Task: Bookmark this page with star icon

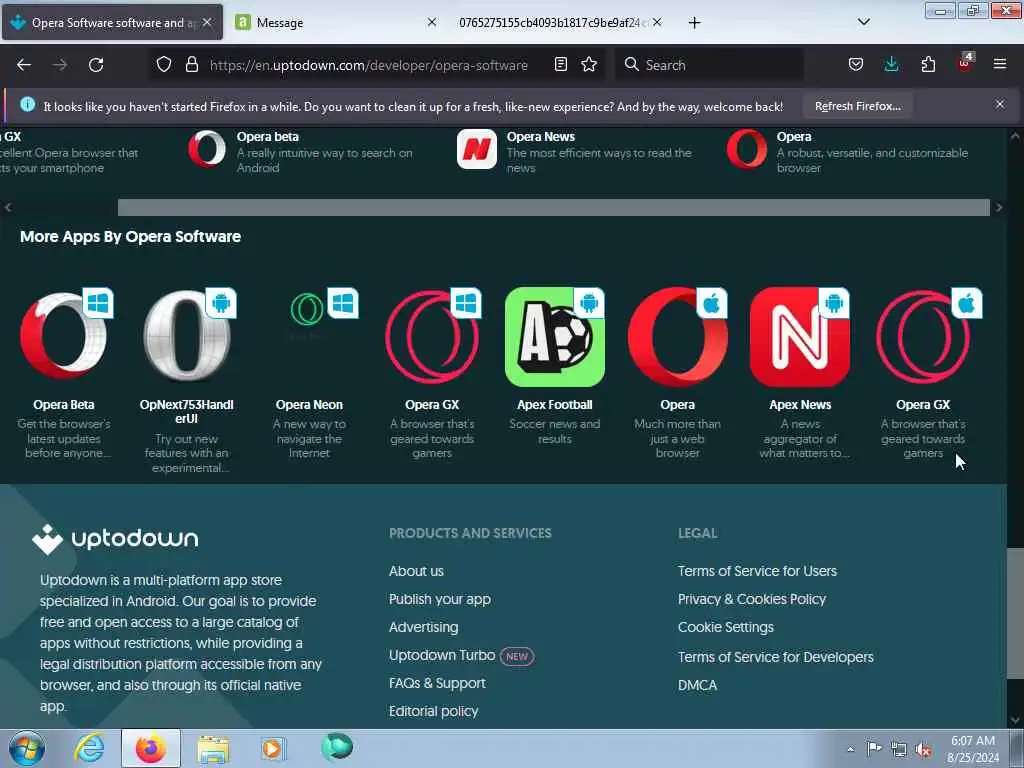Action: (x=589, y=65)
